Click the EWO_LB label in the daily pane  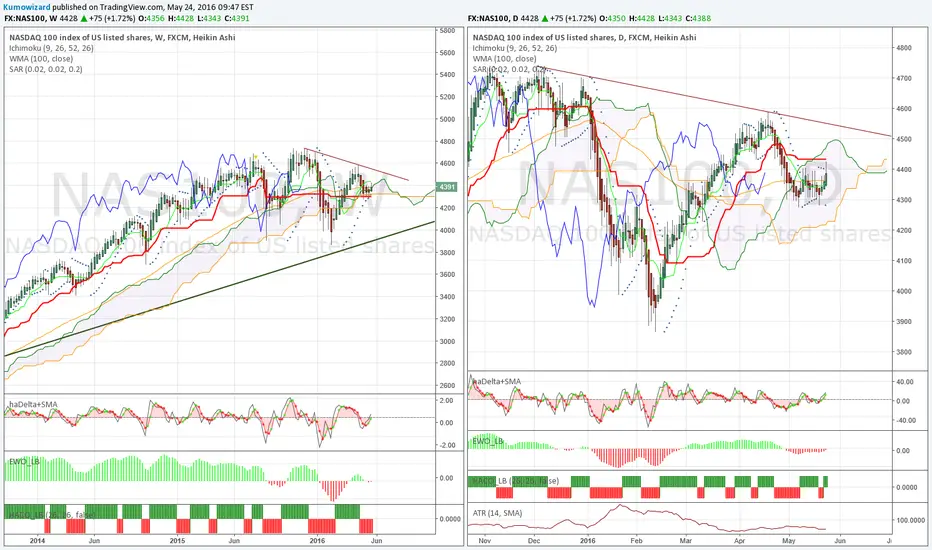[488, 441]
